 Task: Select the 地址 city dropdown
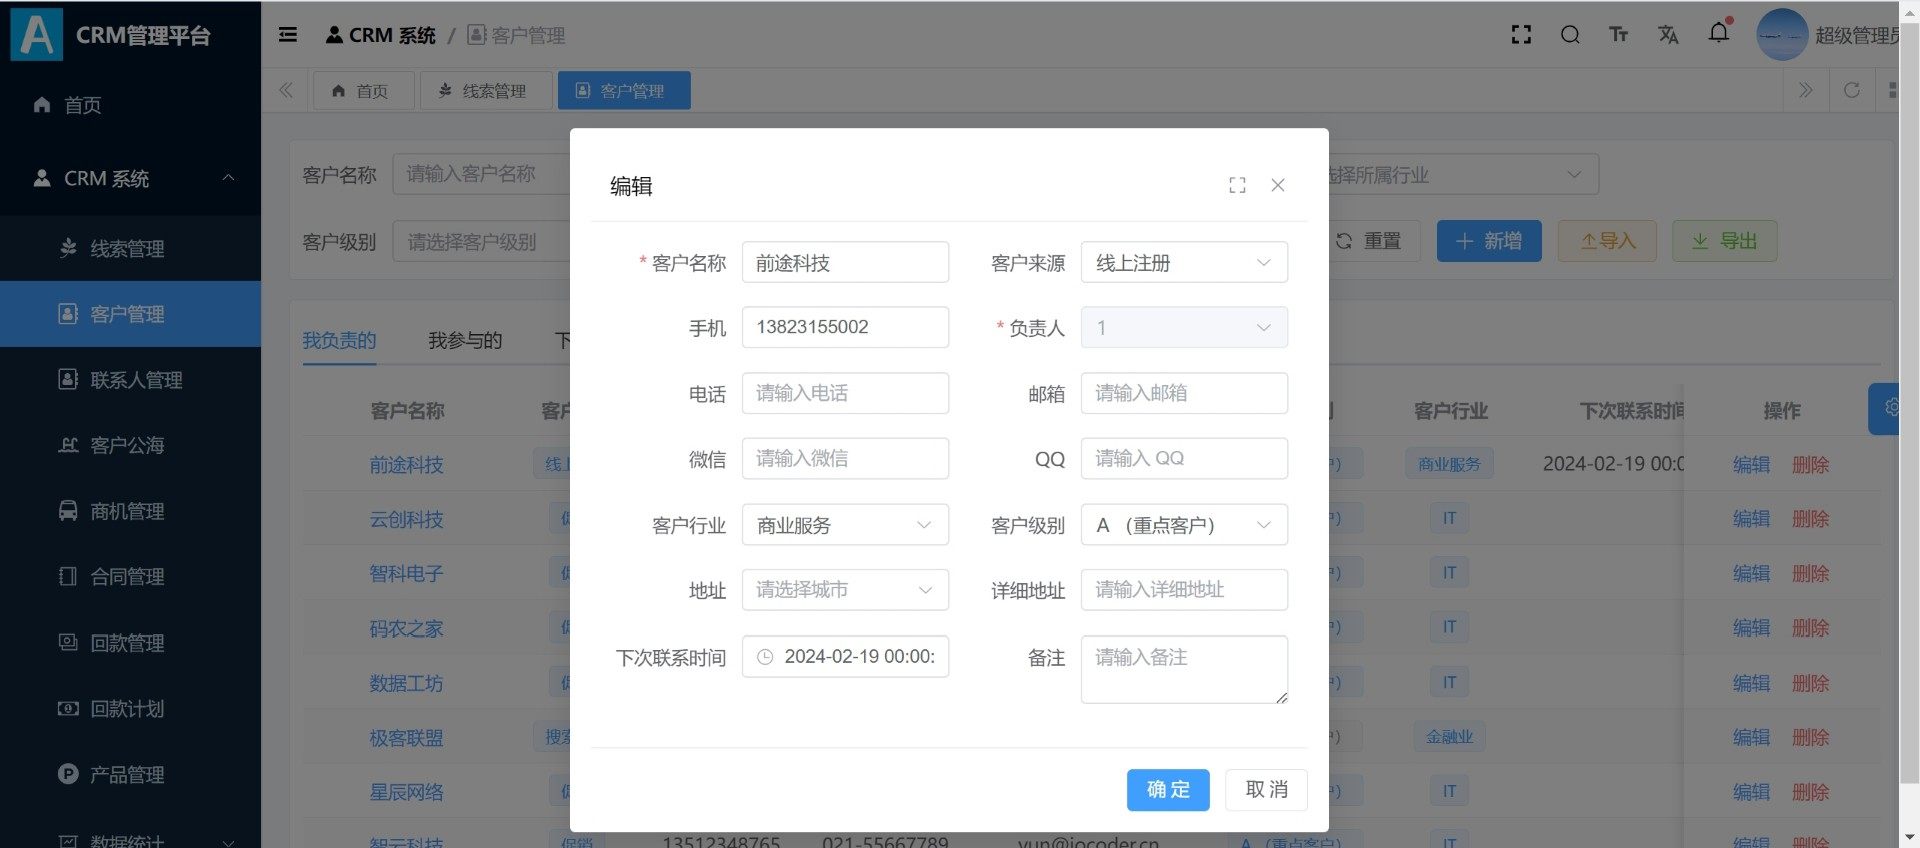[x=844, y=590]
